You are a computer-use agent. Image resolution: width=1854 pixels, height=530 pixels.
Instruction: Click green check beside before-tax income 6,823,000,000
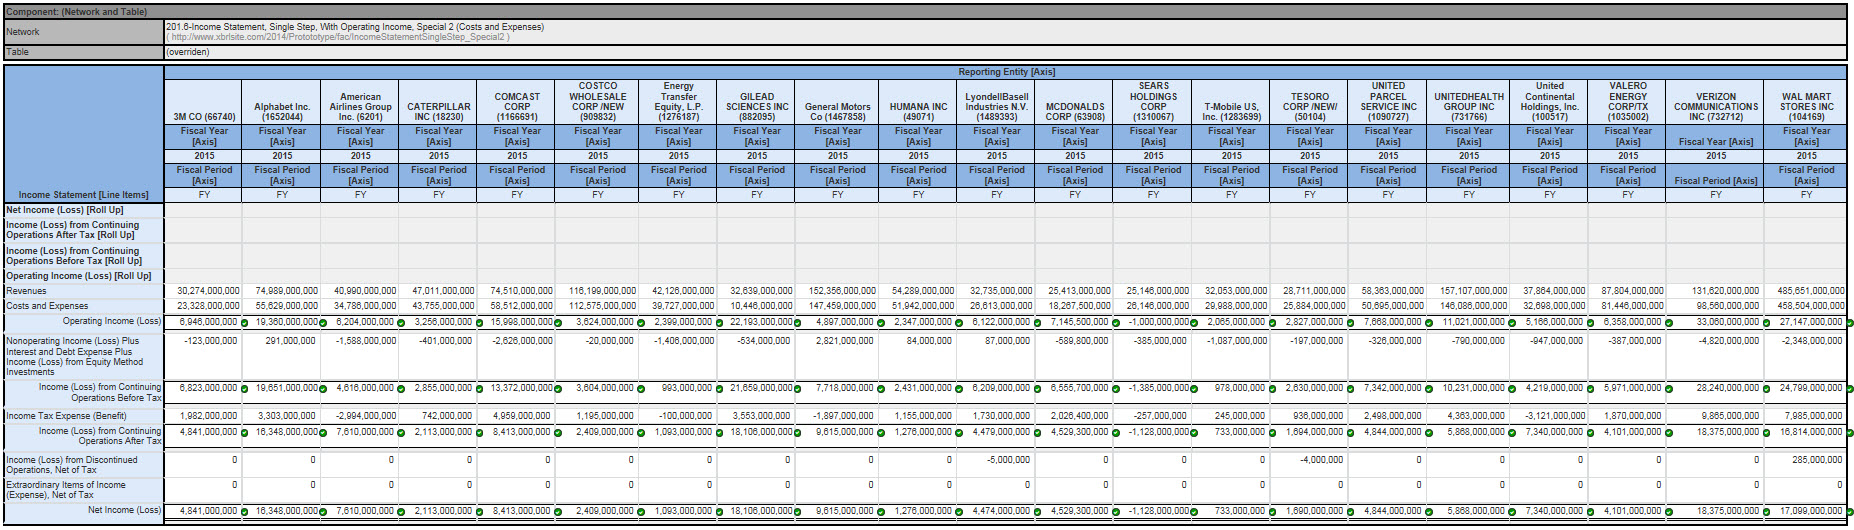(x=244, y=389)
